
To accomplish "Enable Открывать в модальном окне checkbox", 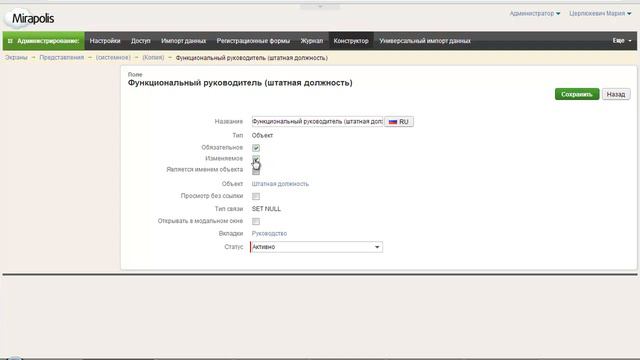I will [x=256, y=221].
